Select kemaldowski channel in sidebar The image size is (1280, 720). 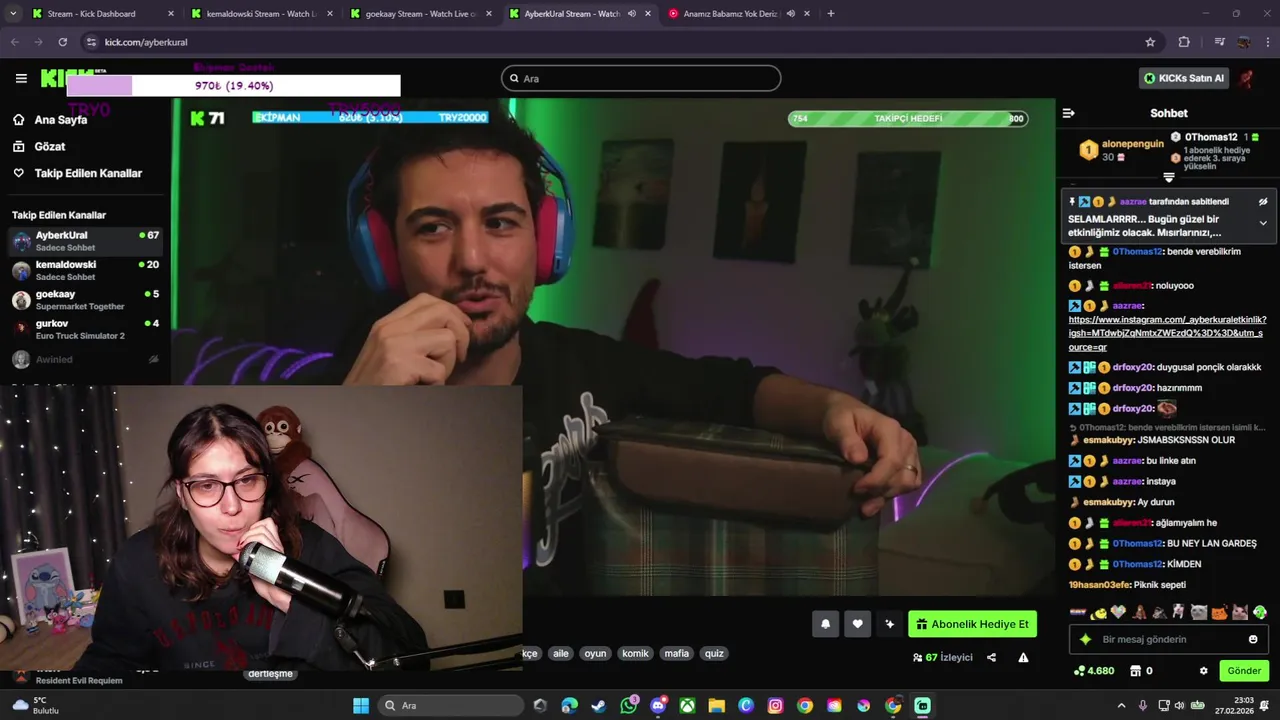[x=85, y=270]
